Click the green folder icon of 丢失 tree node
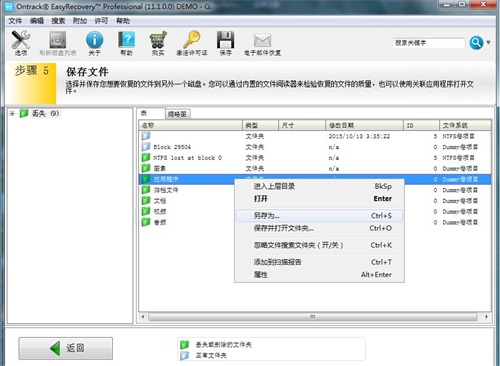Image resolution: width=500 pixels, height=366 pixels. click(24, 113)
